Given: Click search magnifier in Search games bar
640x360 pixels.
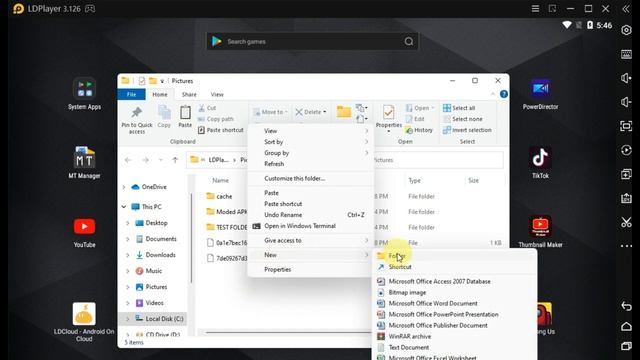Looking at the screenshot, I should click(409, 42).
